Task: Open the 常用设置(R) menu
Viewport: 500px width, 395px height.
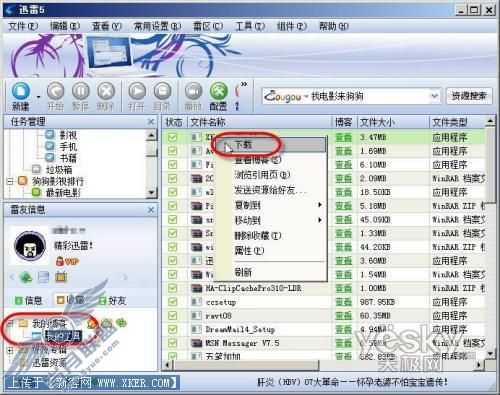Action: click(157, 26)
